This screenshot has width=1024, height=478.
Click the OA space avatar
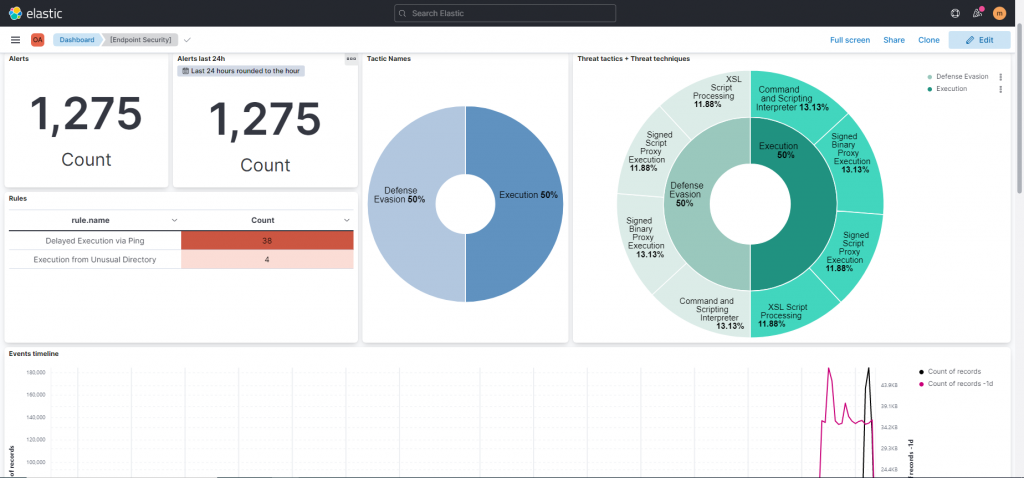point(38,40)
